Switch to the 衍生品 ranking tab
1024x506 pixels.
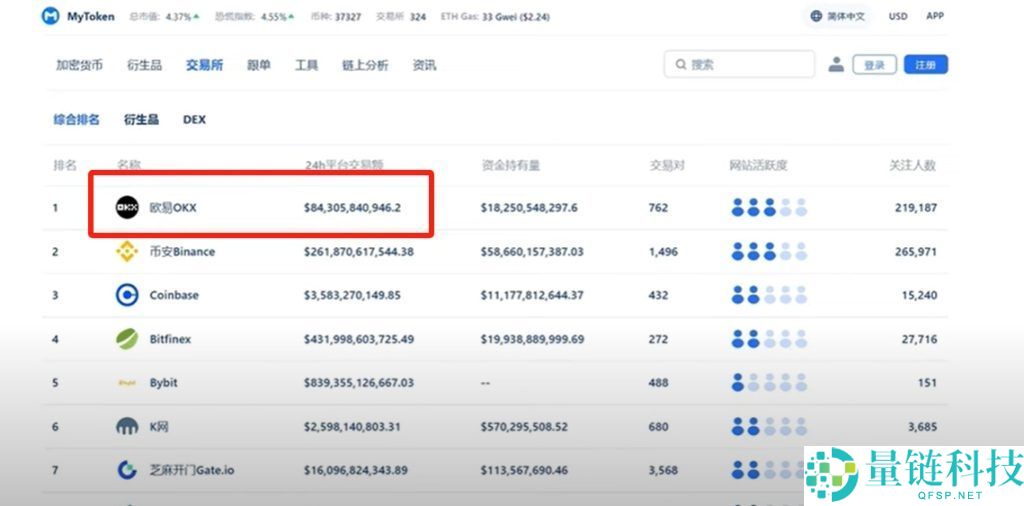tap(141, 119)
